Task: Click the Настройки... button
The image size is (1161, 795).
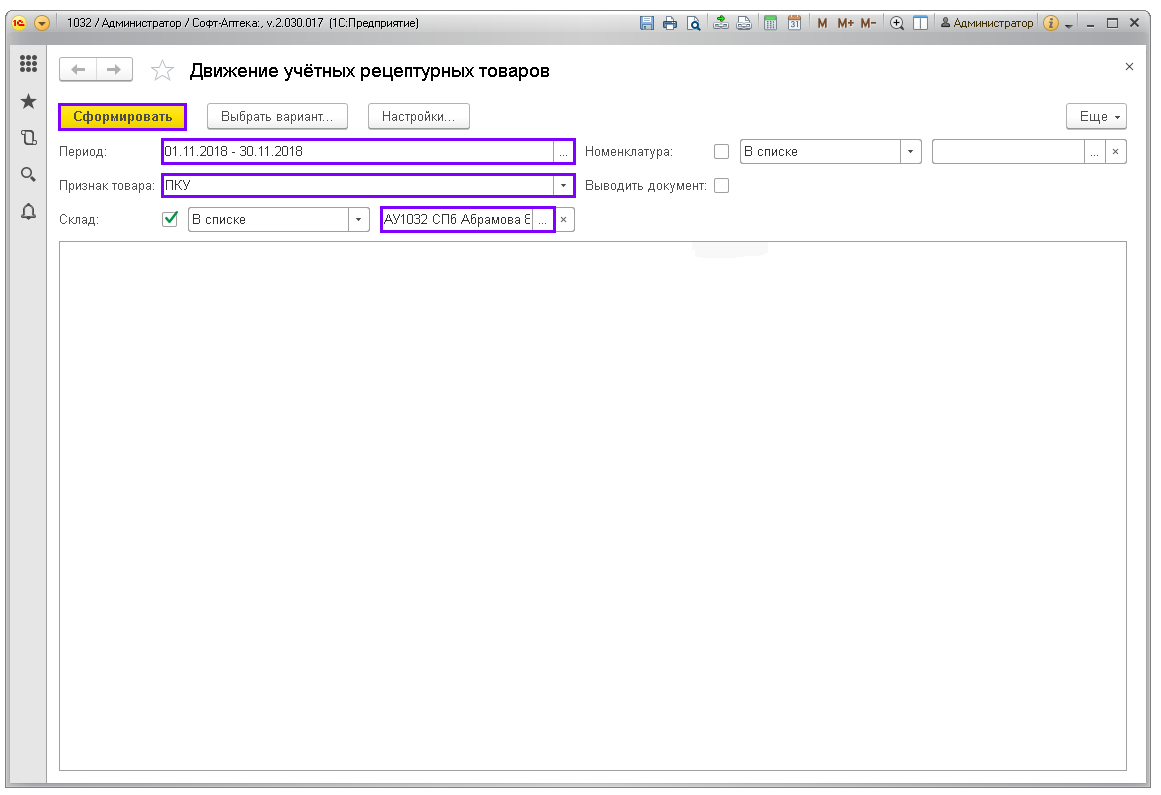Action: [x=418, y=117]
